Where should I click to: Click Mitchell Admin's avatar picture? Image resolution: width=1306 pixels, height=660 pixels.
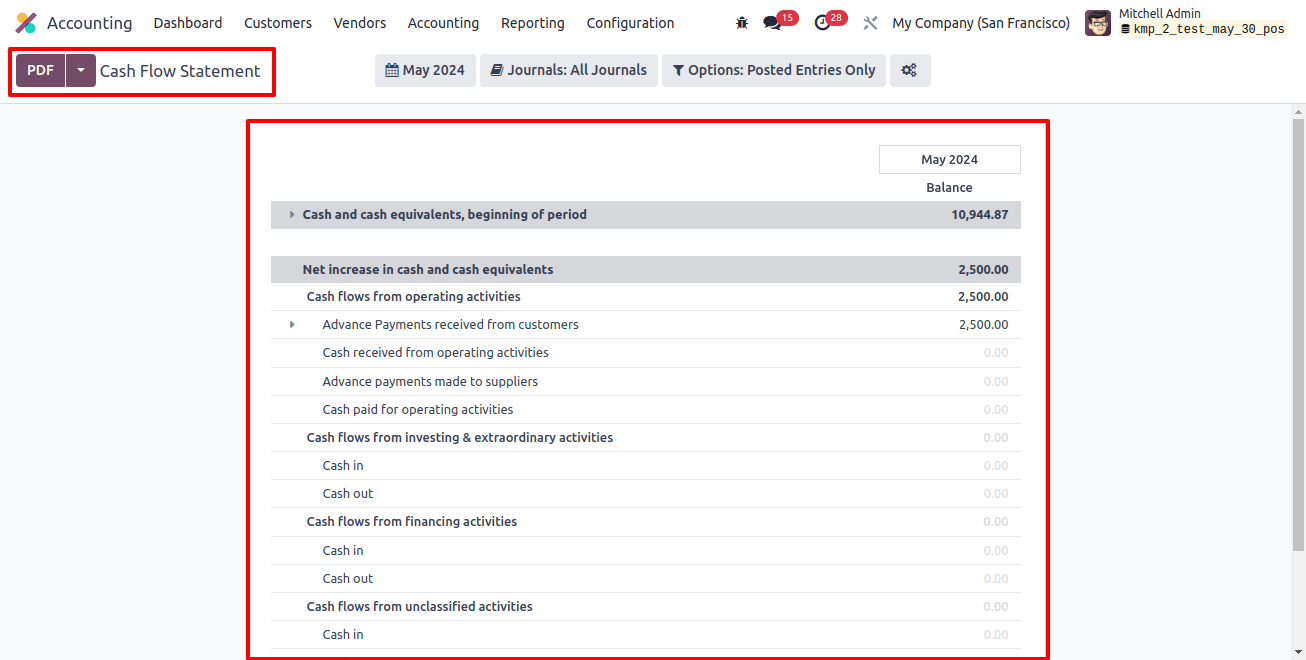[1098, 23]
